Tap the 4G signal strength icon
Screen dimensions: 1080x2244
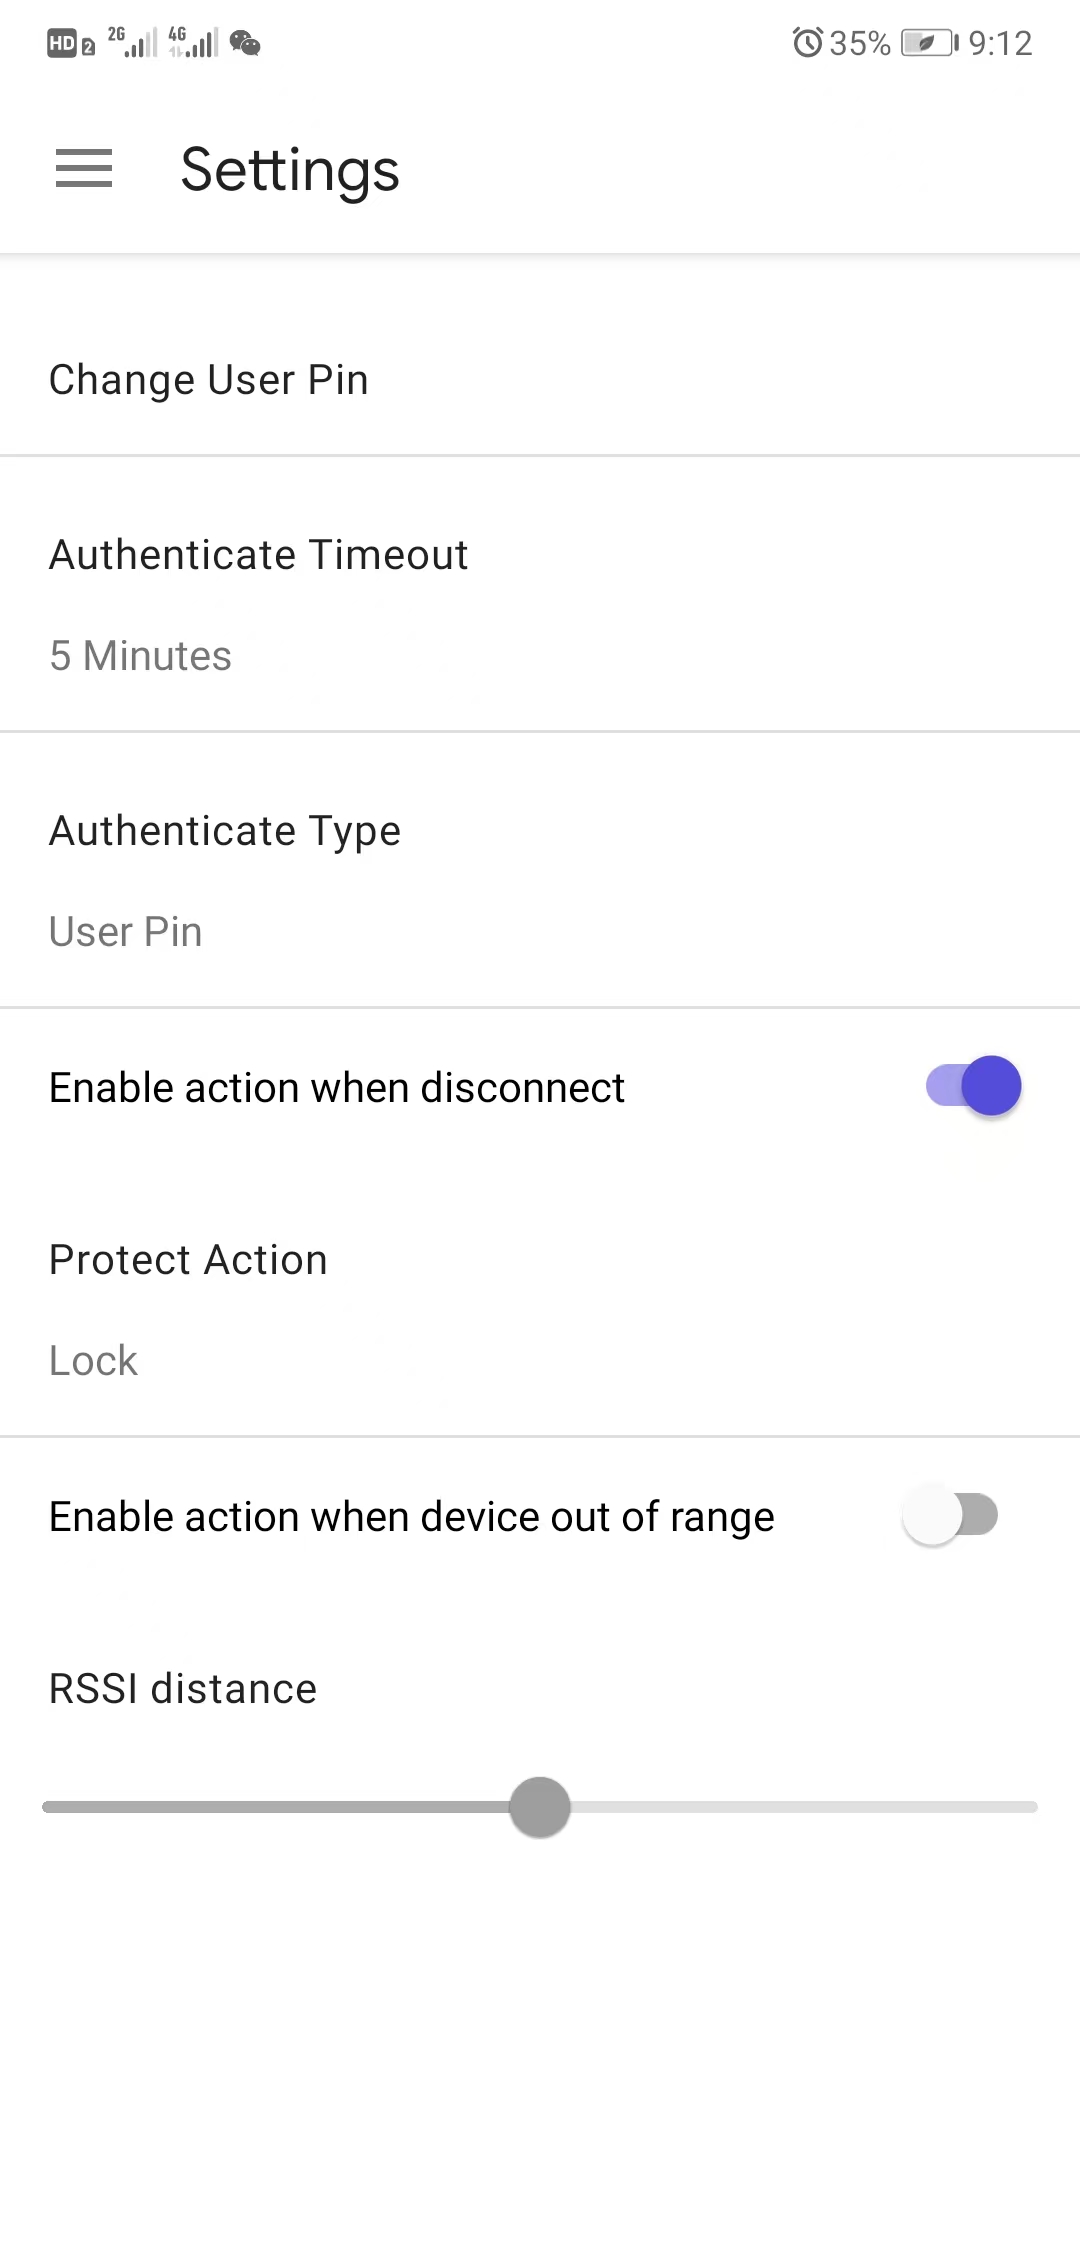click(193, 43)
